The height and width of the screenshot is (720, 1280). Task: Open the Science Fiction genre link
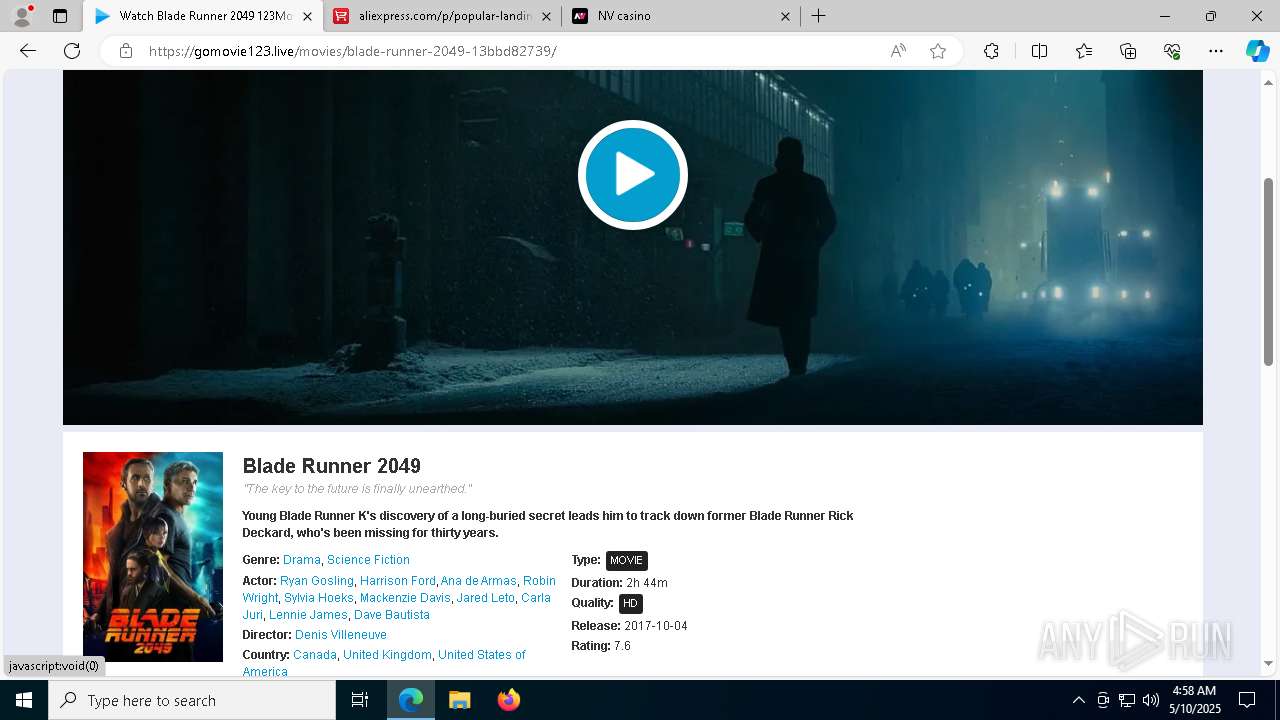pos(368,560)
